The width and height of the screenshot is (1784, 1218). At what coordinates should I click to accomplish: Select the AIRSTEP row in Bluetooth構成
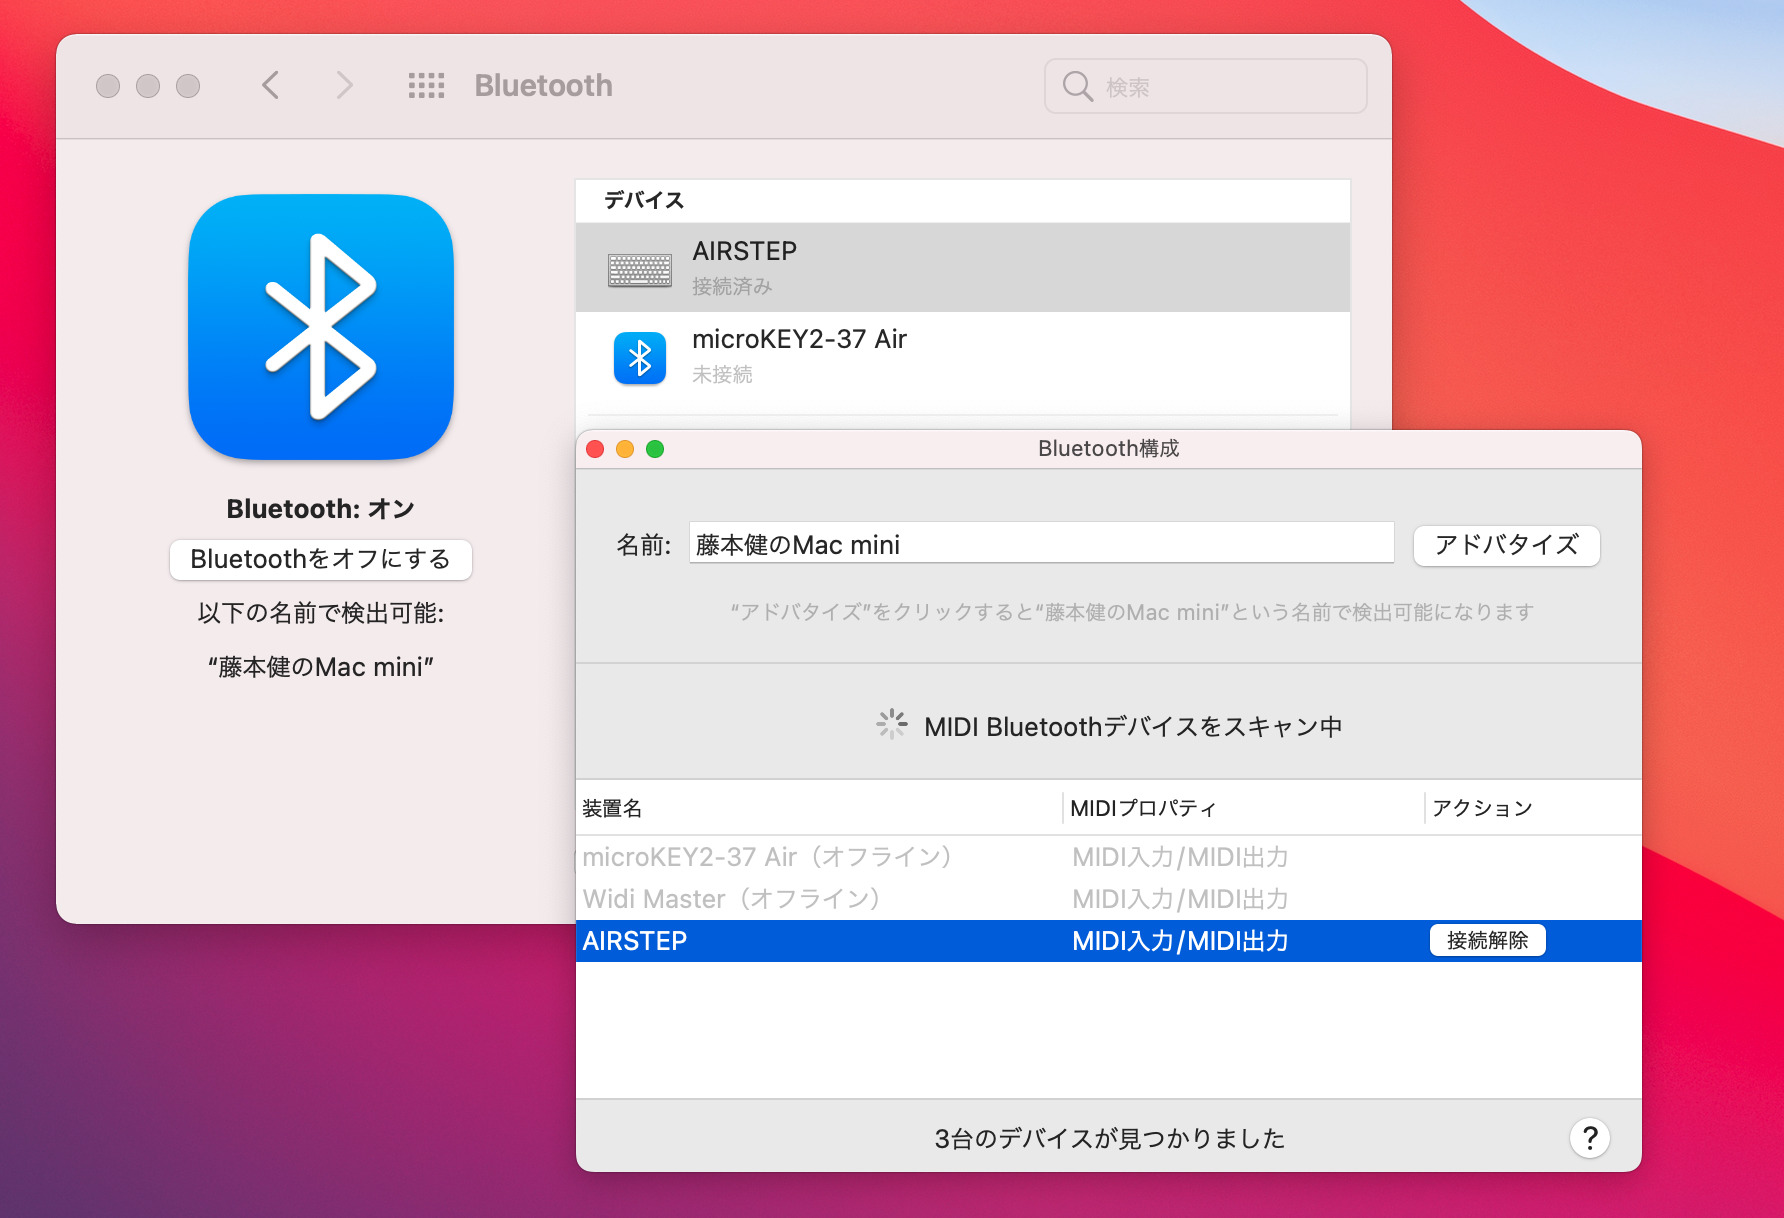coord(1108,941)
